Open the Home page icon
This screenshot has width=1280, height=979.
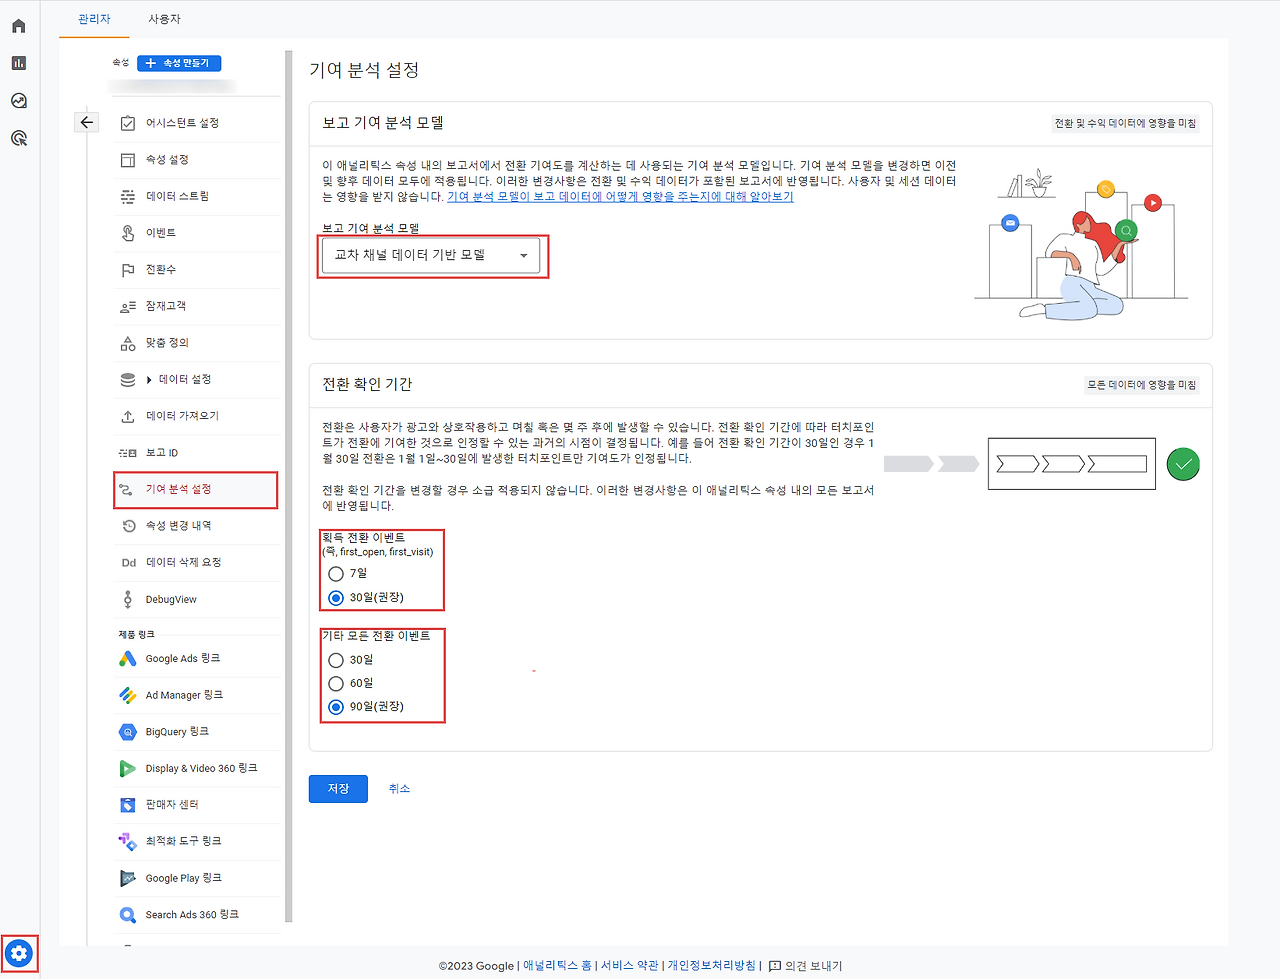(18, 25)
